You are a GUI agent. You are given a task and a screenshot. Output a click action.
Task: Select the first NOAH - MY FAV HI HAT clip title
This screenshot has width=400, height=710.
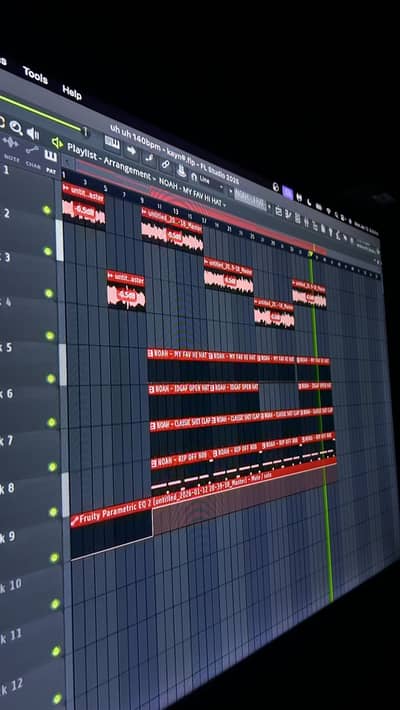coord(181,355)
